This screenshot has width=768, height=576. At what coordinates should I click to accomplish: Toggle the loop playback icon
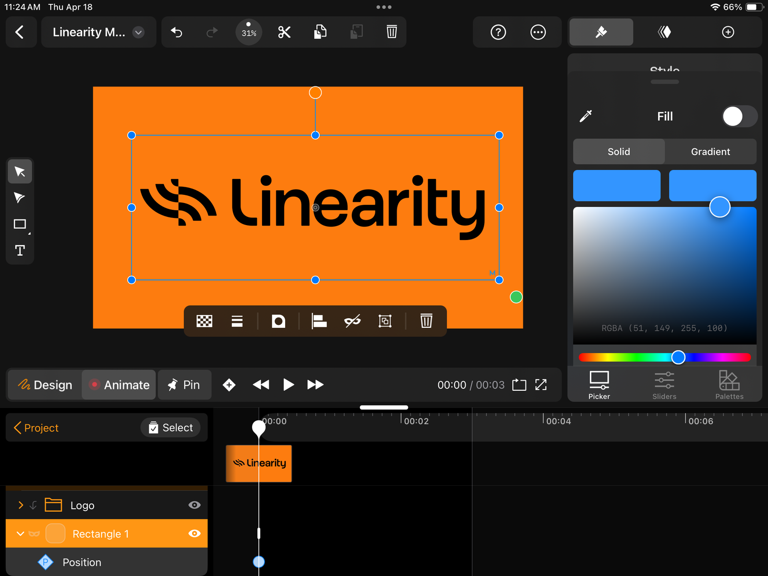[519, 385]
